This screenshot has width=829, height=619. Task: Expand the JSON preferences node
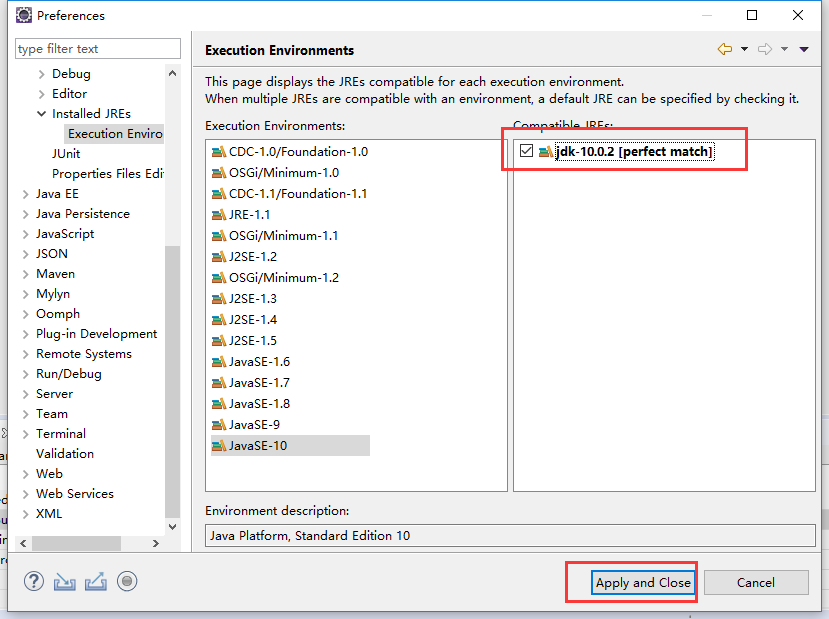click(x=25, y=254)
